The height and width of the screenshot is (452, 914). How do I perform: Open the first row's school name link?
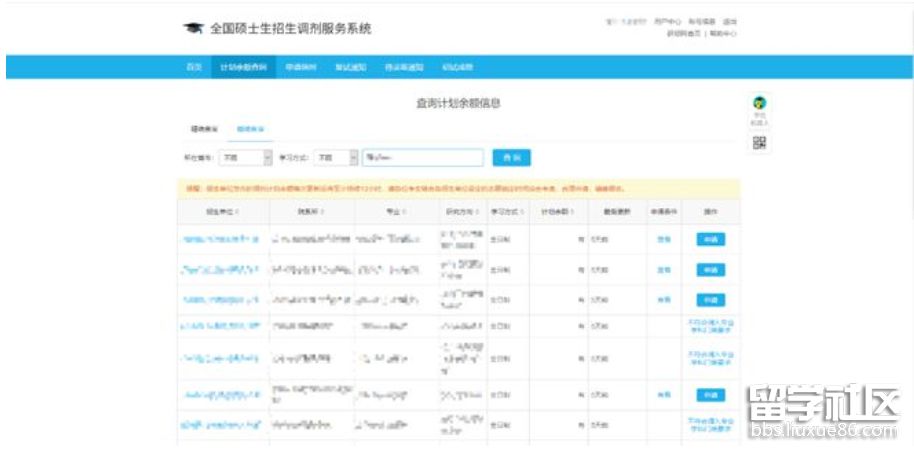(x=221, y=239)
